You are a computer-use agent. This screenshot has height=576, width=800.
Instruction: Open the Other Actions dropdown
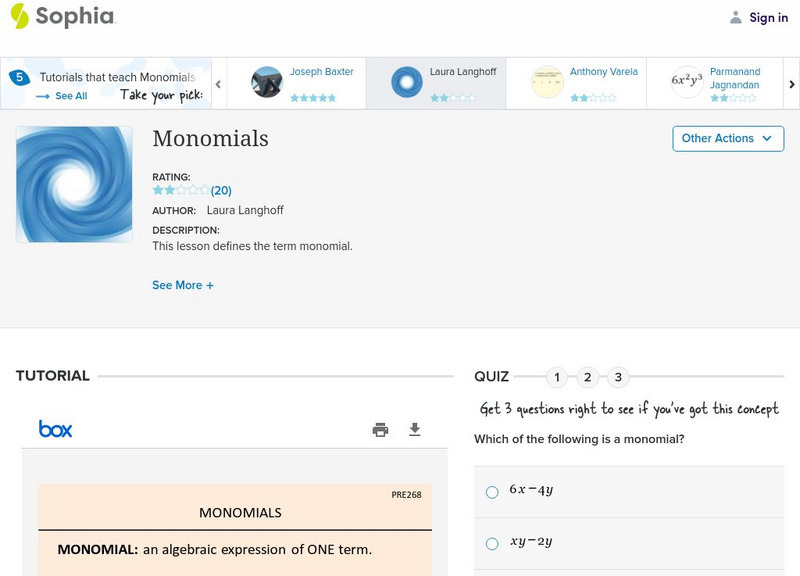[727, 139]
